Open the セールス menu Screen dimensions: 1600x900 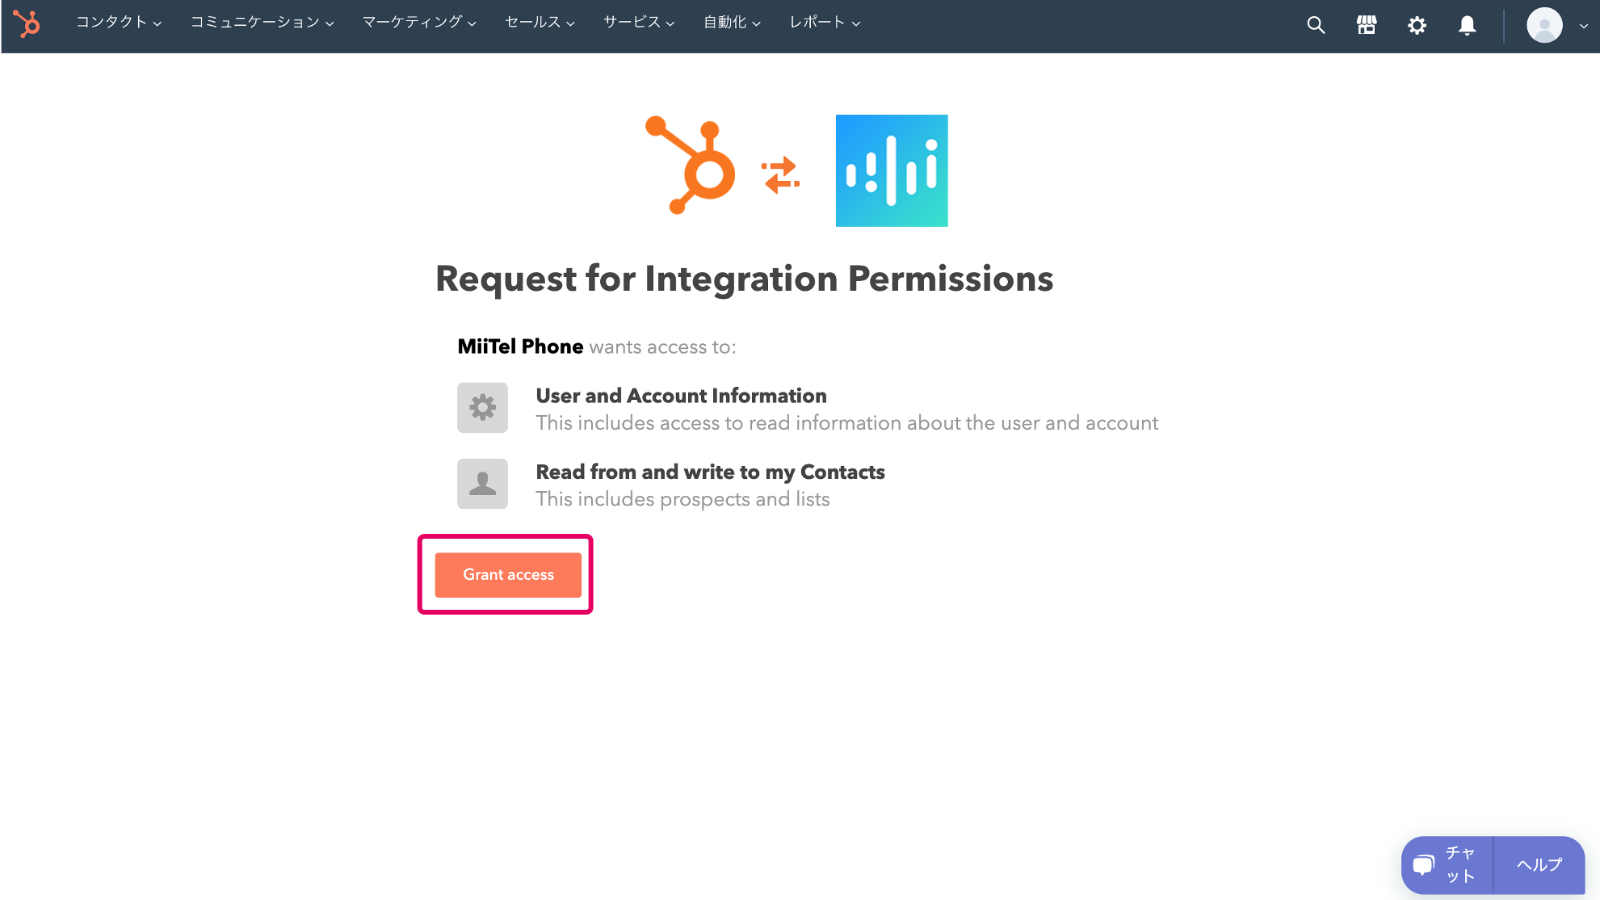[540, 22]
